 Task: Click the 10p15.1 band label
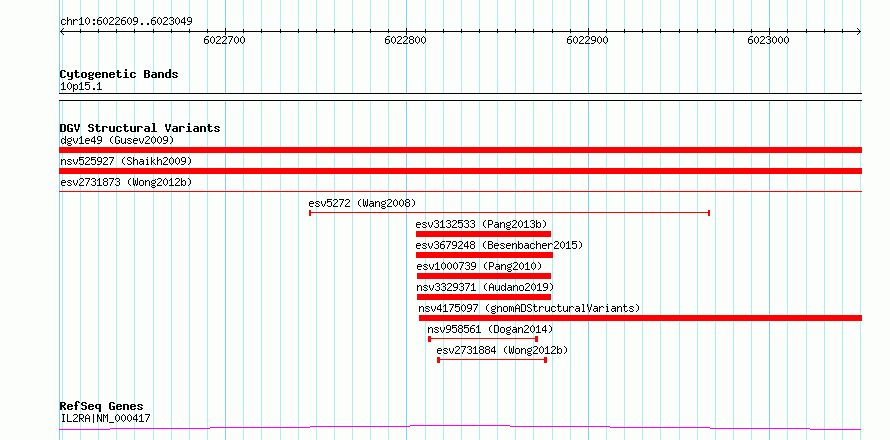coord(81,87)
